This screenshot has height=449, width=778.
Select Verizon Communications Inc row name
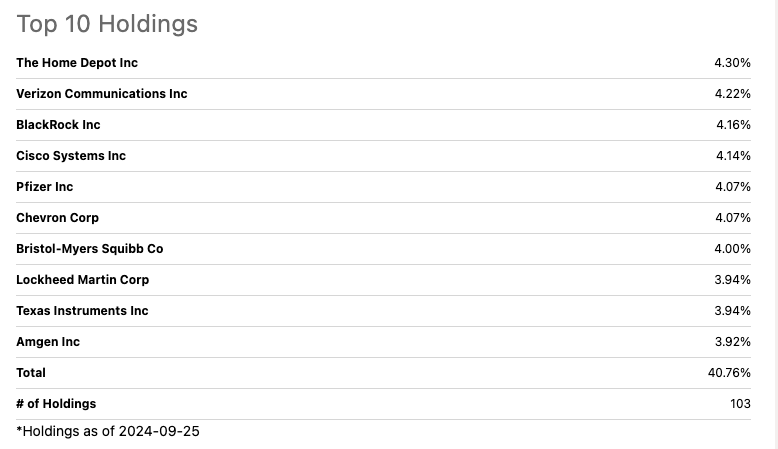[x=102, y=94]
